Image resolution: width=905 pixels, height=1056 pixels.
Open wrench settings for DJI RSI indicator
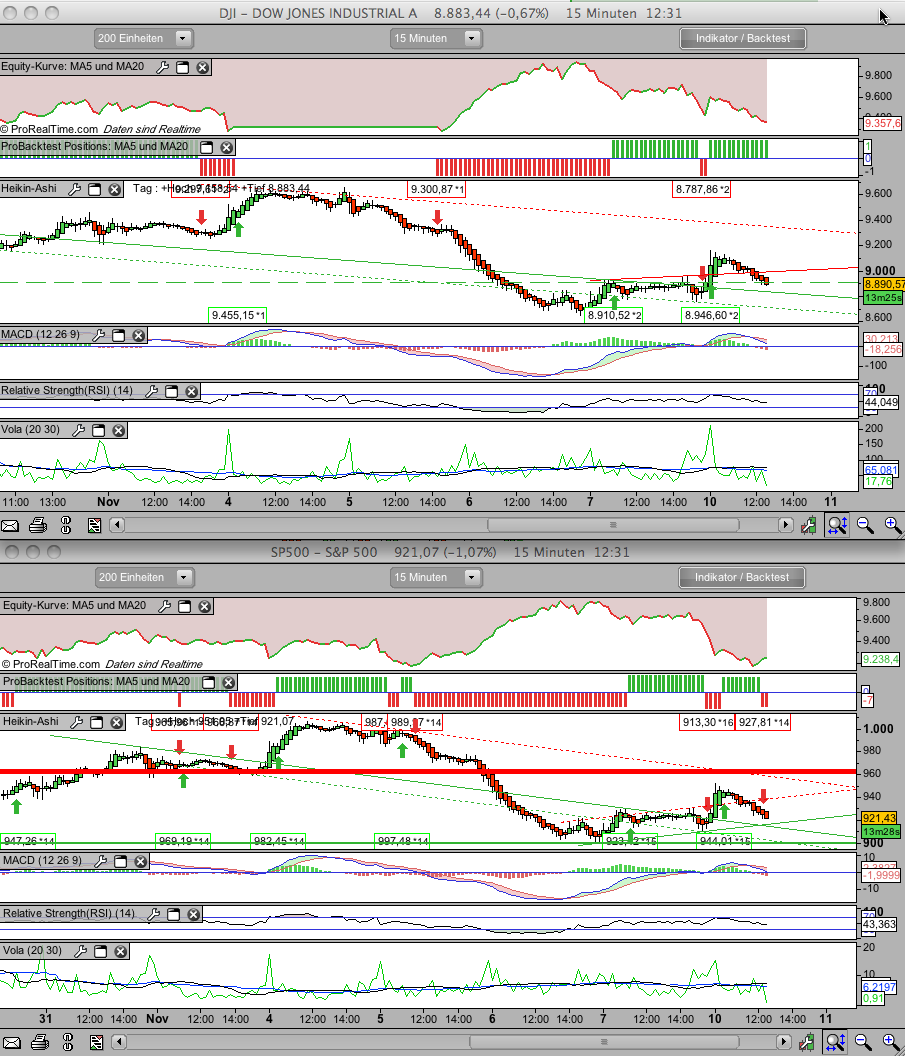152,391
